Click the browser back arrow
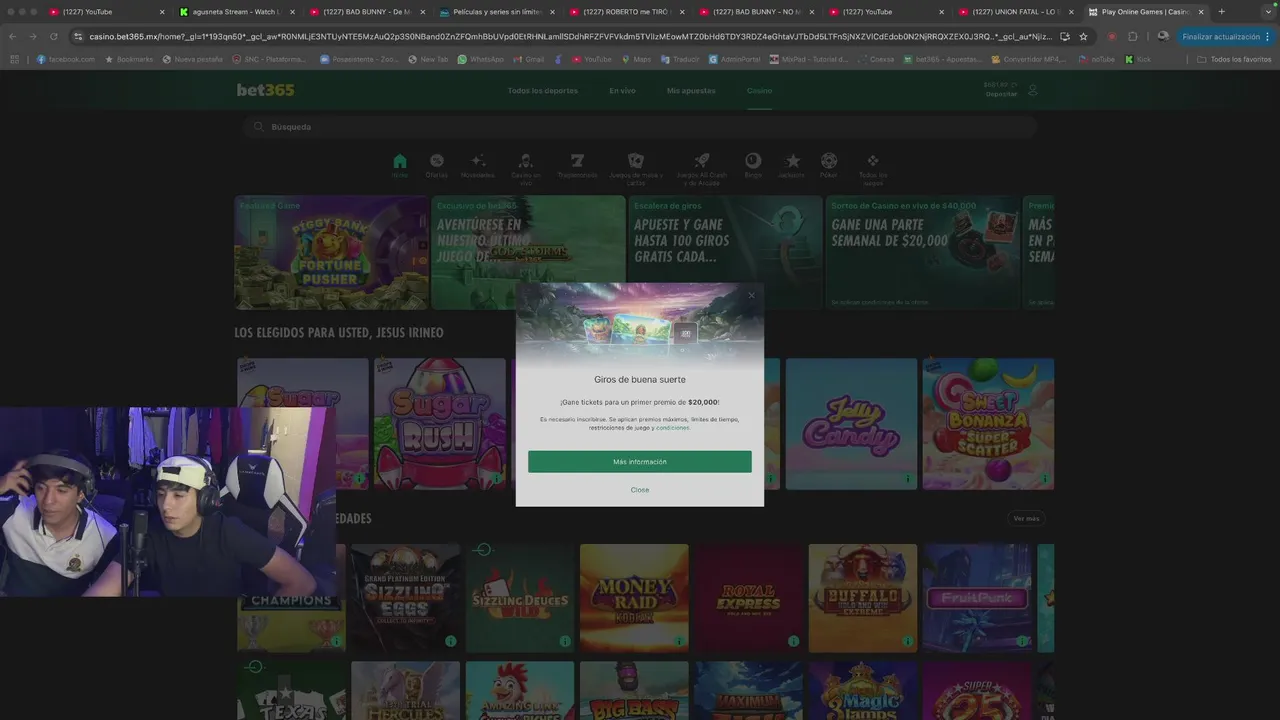Screen dimensions: 1280x720 12,36
